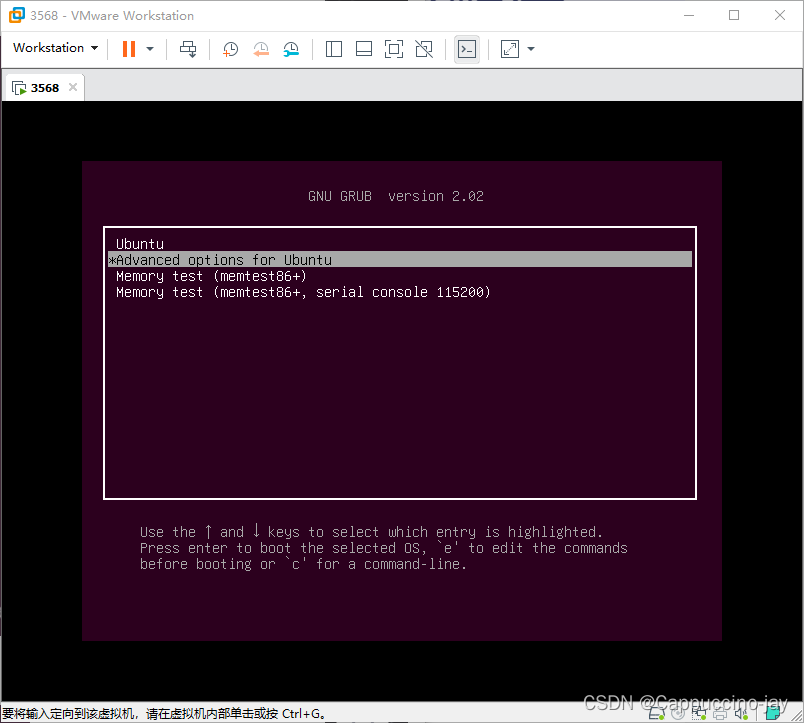Select memtest86+ serial console 115200 entry
Image resolution: width=804 pixels, height=723 pixels.
coord(400,292)
